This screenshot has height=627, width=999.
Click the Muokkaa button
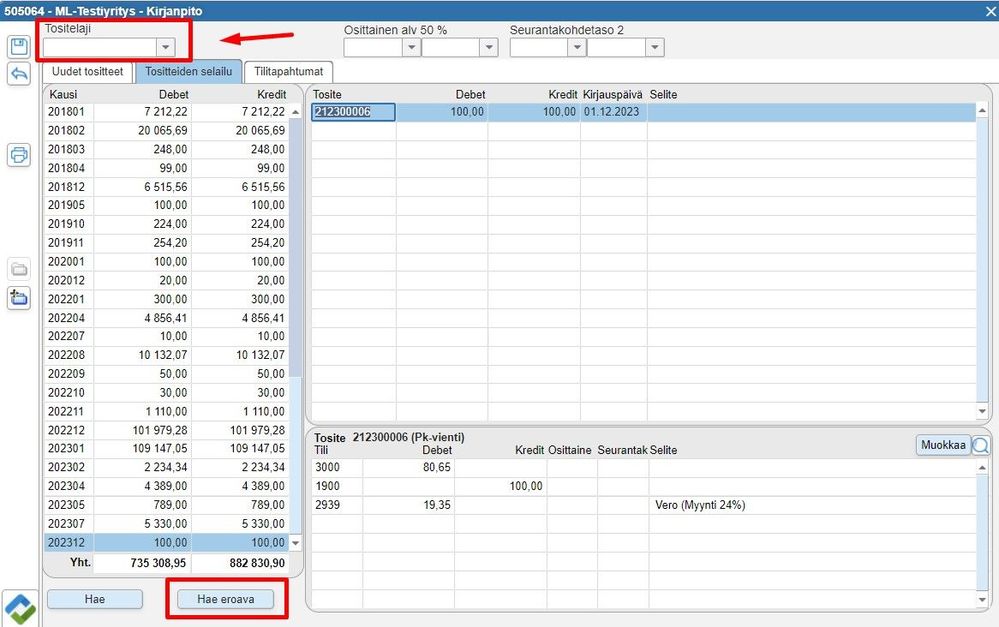tap(942, 445)
